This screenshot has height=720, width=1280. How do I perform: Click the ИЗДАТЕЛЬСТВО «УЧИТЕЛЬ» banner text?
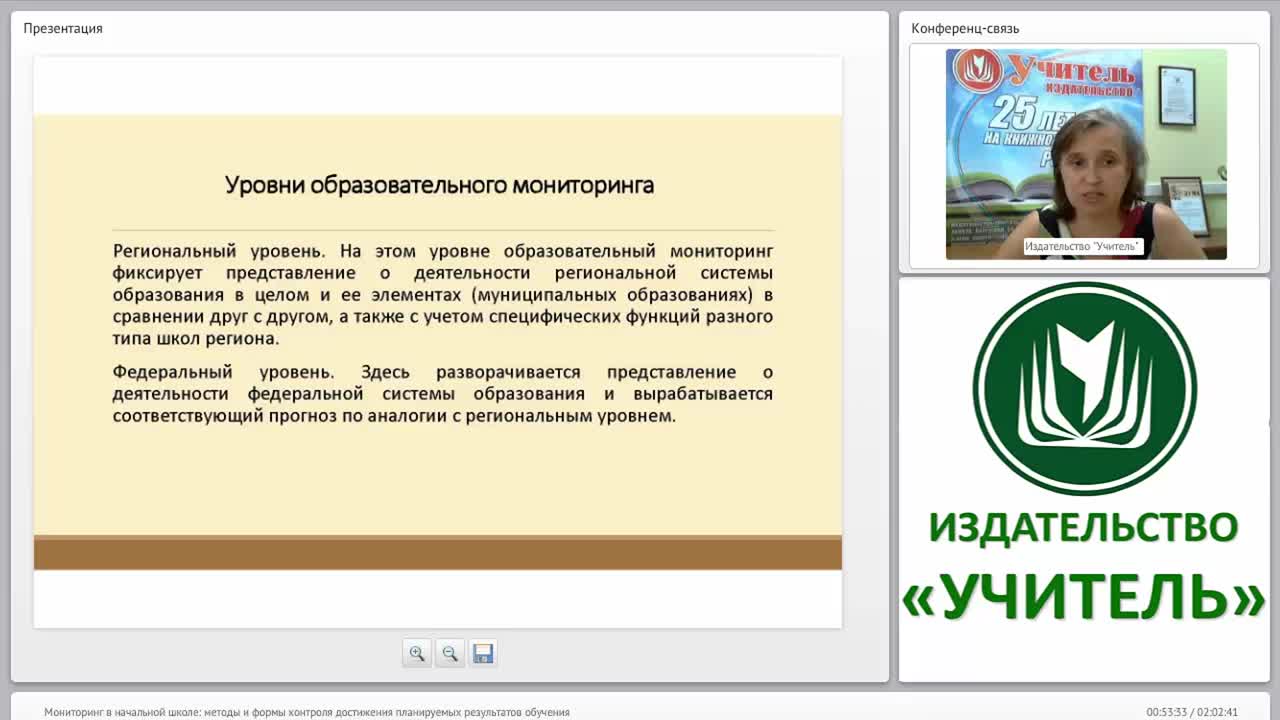point(1084,565)
